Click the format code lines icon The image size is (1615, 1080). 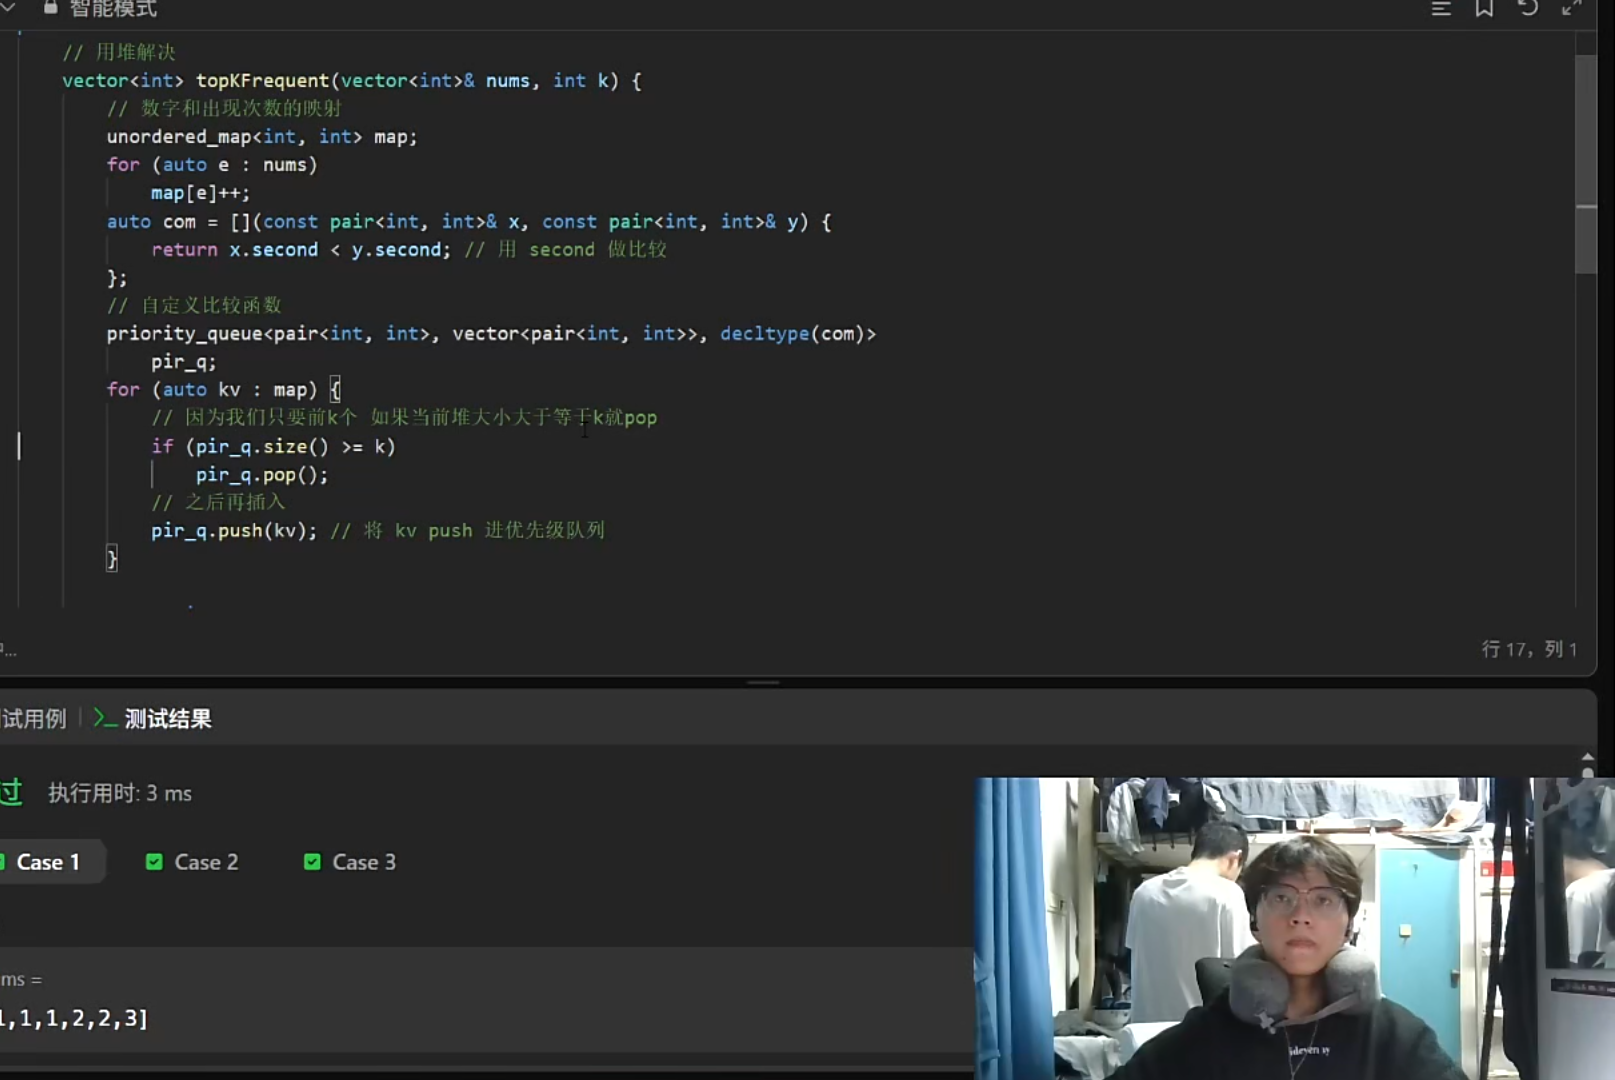pos(1441,9)
